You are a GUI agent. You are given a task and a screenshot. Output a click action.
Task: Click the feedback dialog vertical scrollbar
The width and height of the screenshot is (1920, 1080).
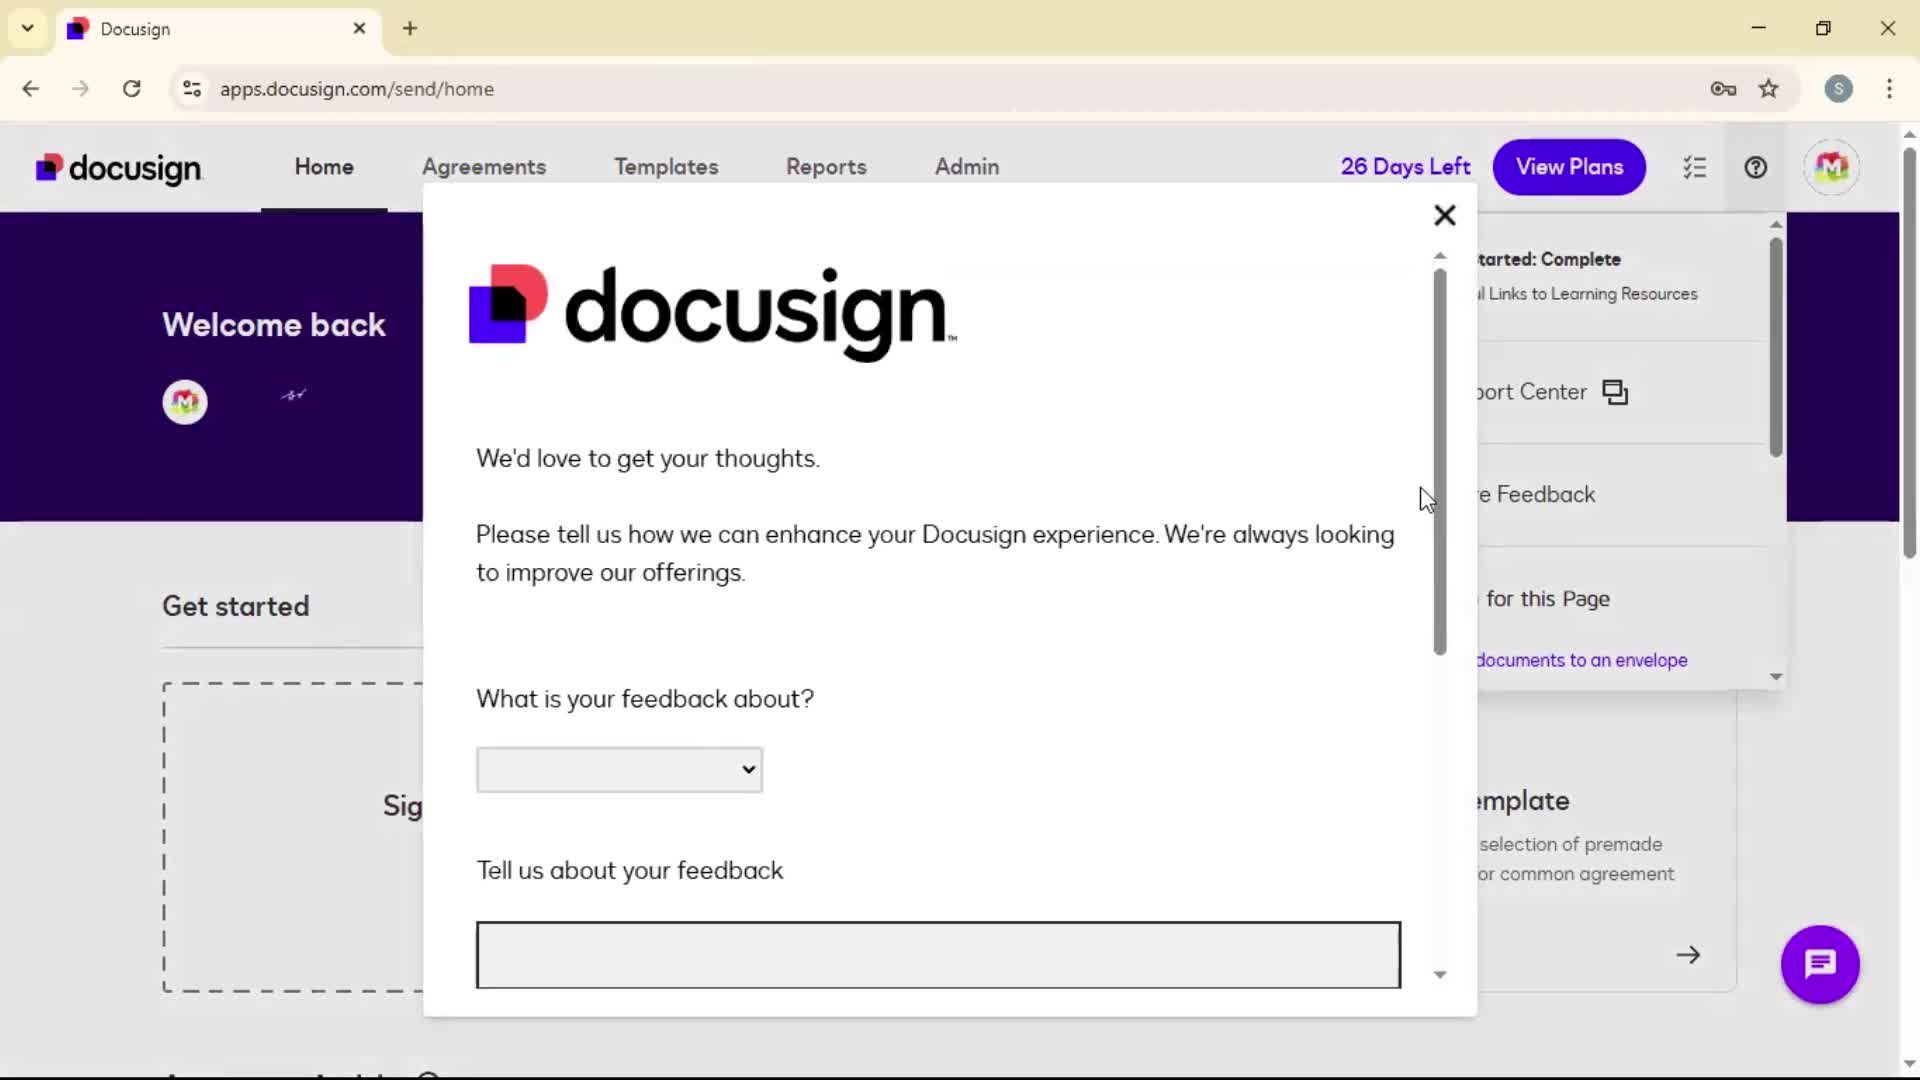pyautogui.click(x=1439, y=460)
